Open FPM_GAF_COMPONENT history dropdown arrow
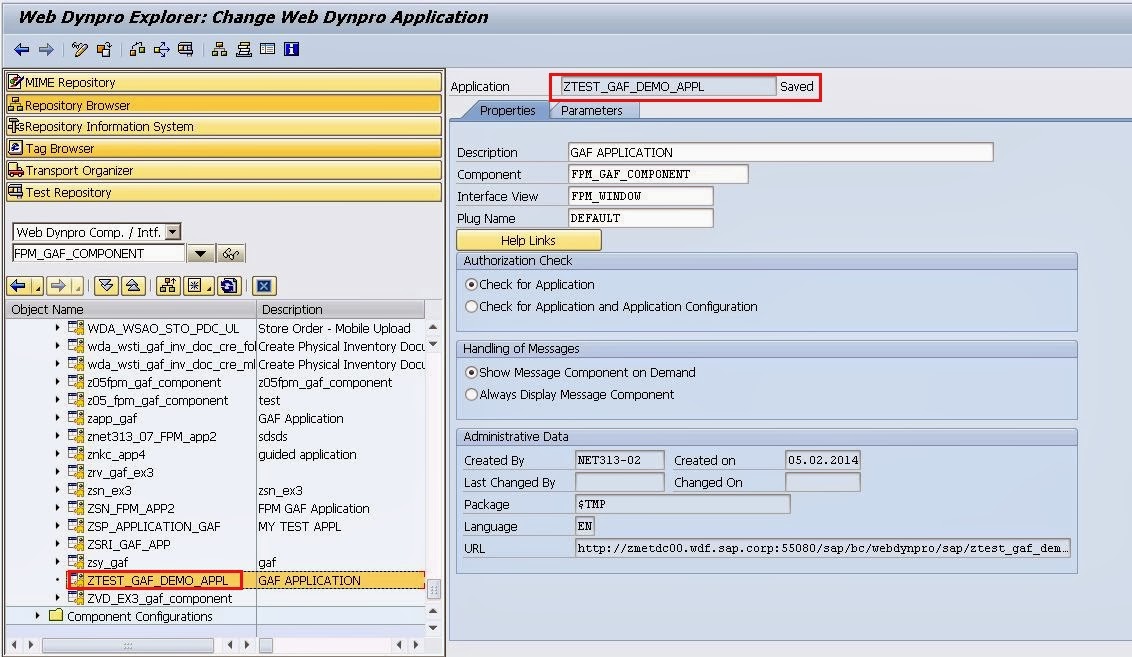The width and height of the screenshot is (1132, 657). 201,254
